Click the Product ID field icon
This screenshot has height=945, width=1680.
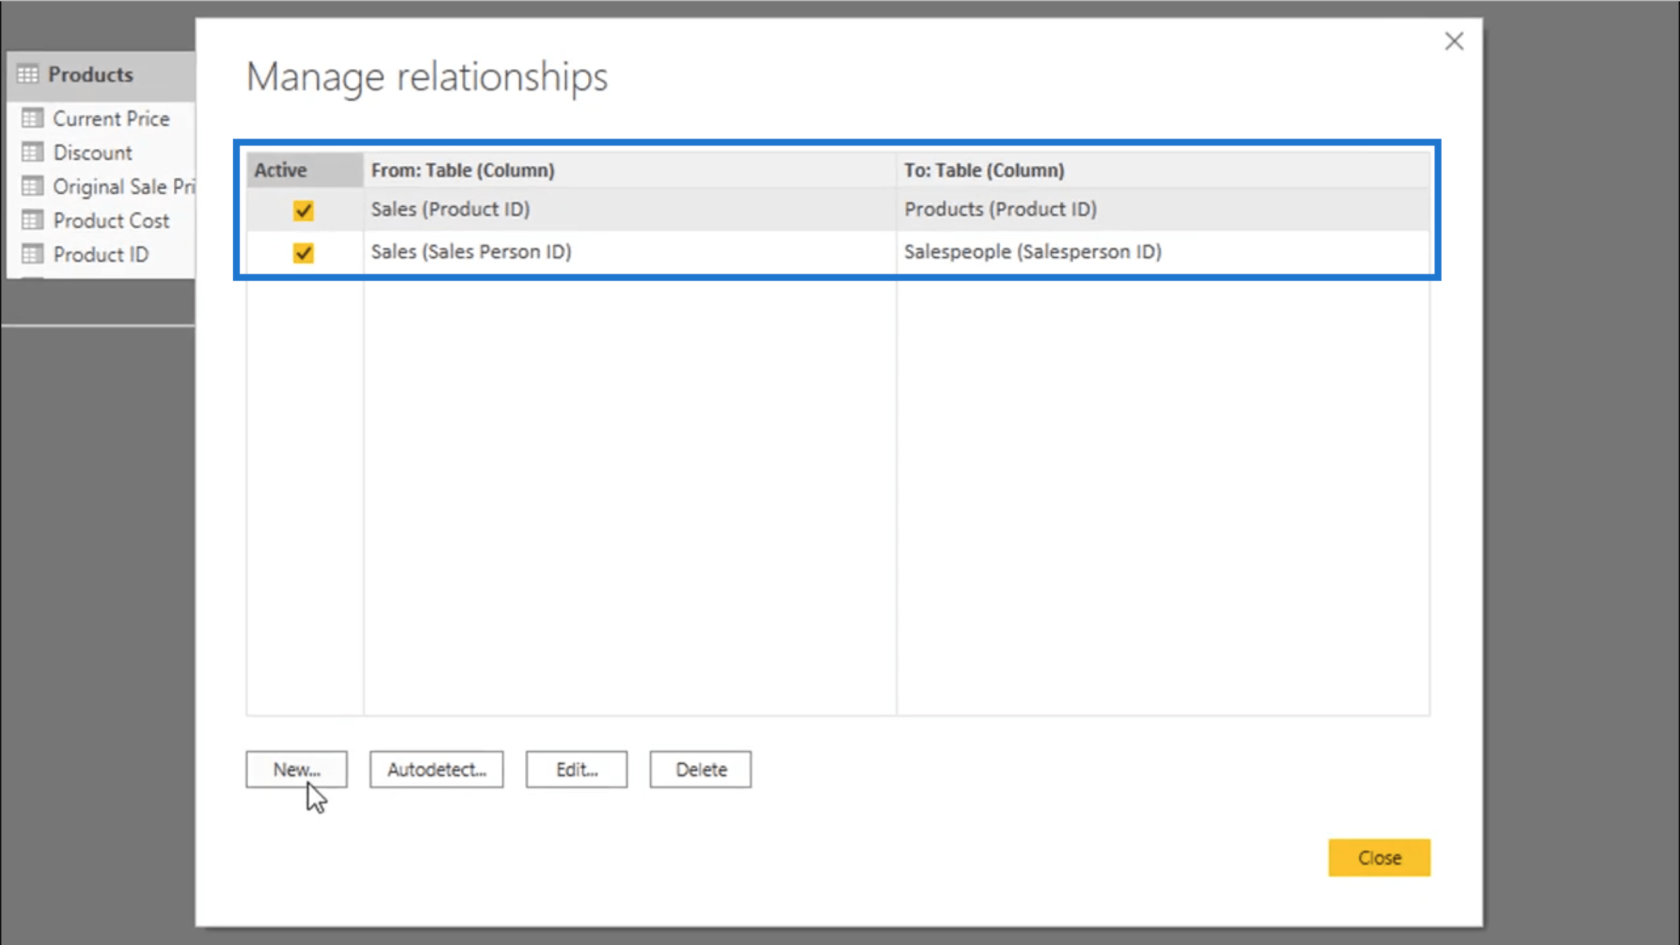(x=32, y=254)
